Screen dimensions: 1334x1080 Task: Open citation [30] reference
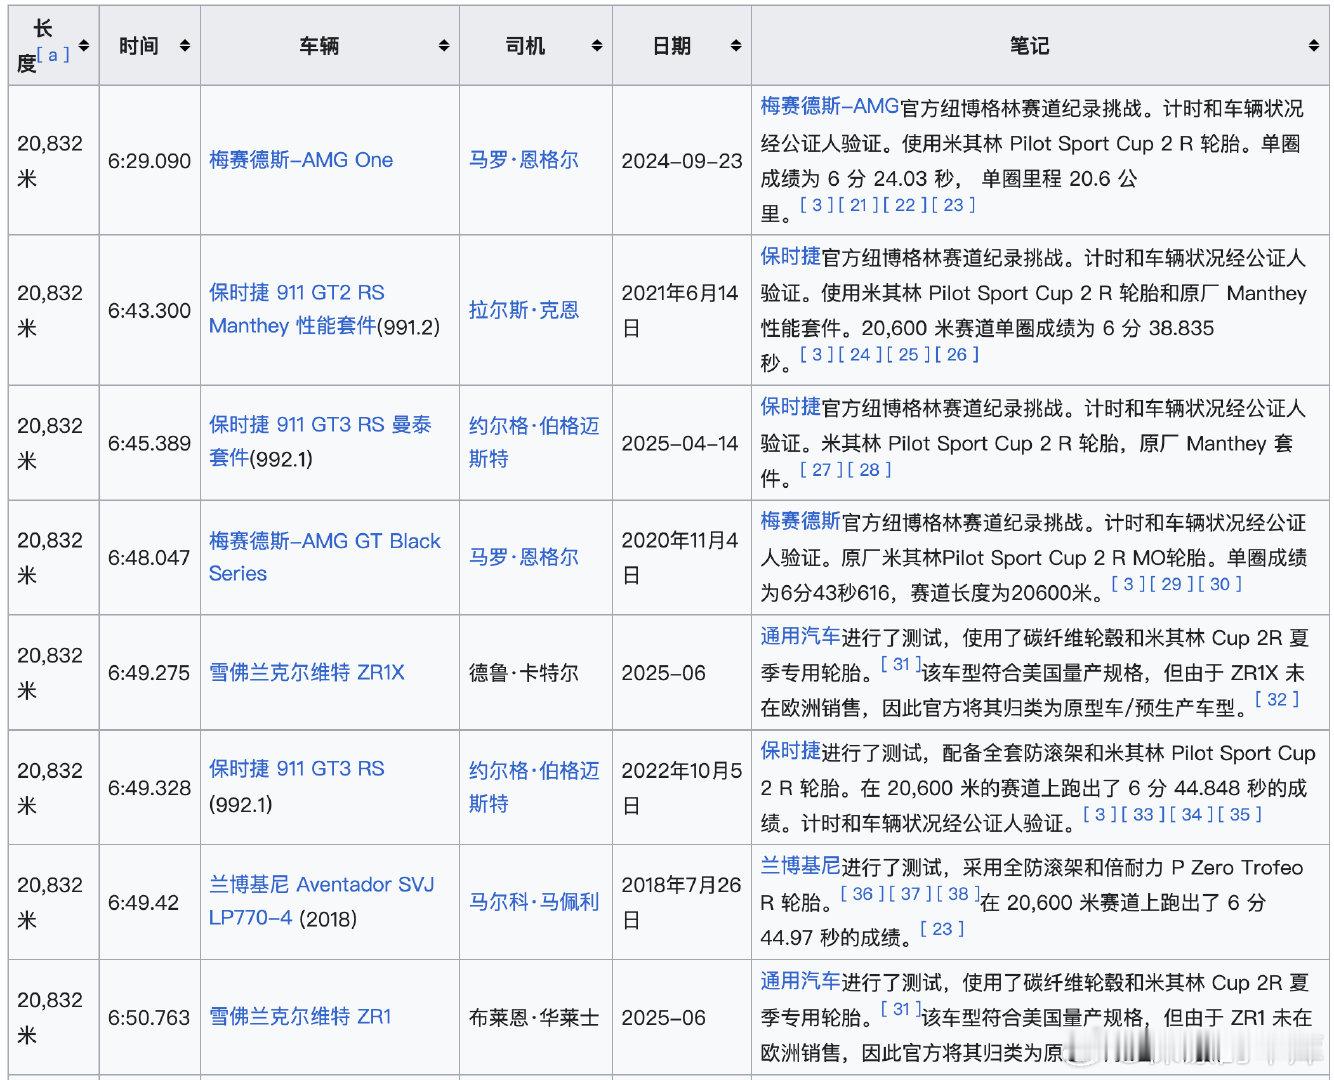pyautogui.click(x=1220, y=584)
